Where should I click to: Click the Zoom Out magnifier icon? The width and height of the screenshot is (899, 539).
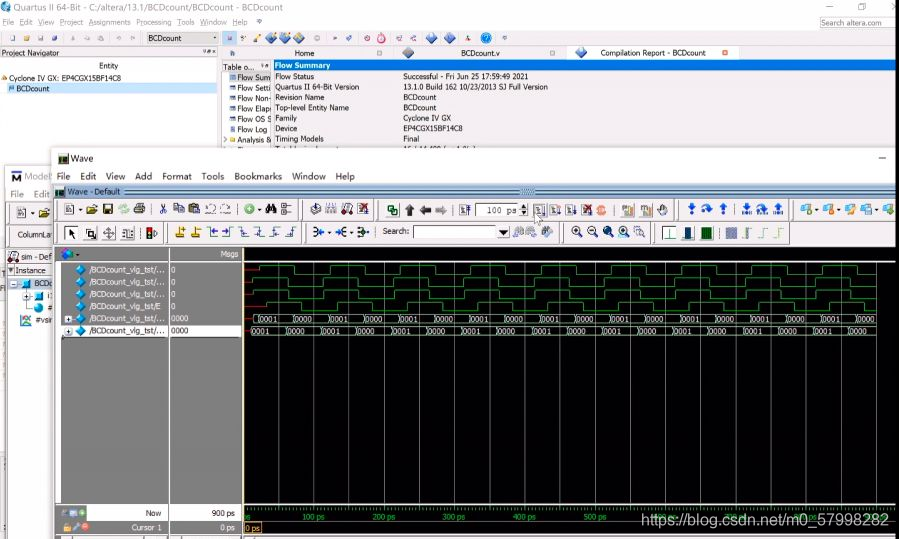point(592,232)
